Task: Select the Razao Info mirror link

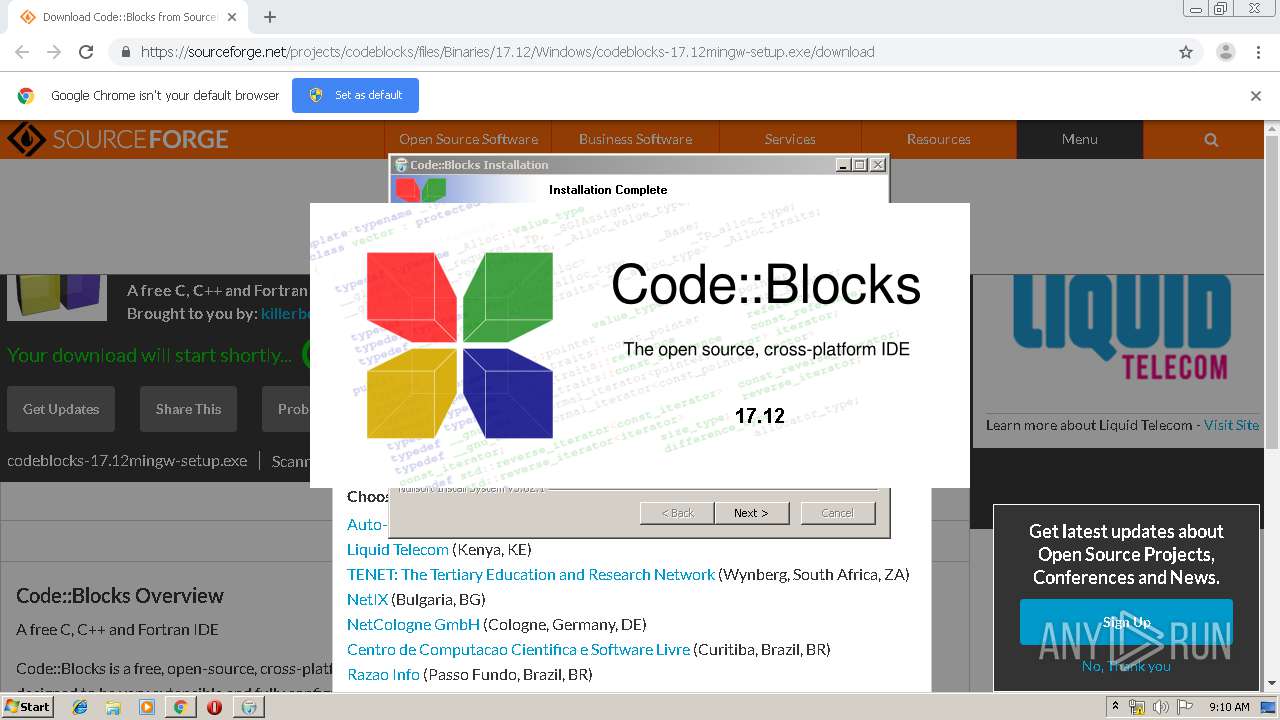Action: click(x=383, y=674)
